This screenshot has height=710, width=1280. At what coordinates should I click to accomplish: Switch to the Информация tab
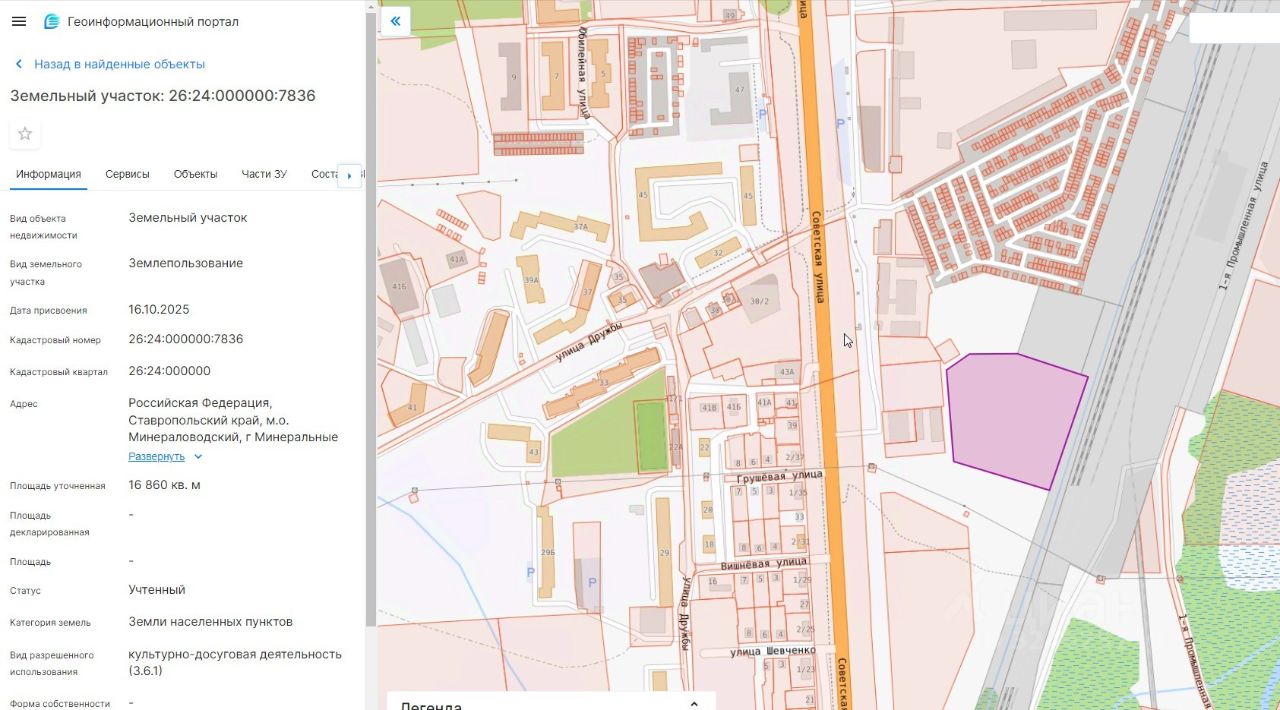tap(48, 174)
